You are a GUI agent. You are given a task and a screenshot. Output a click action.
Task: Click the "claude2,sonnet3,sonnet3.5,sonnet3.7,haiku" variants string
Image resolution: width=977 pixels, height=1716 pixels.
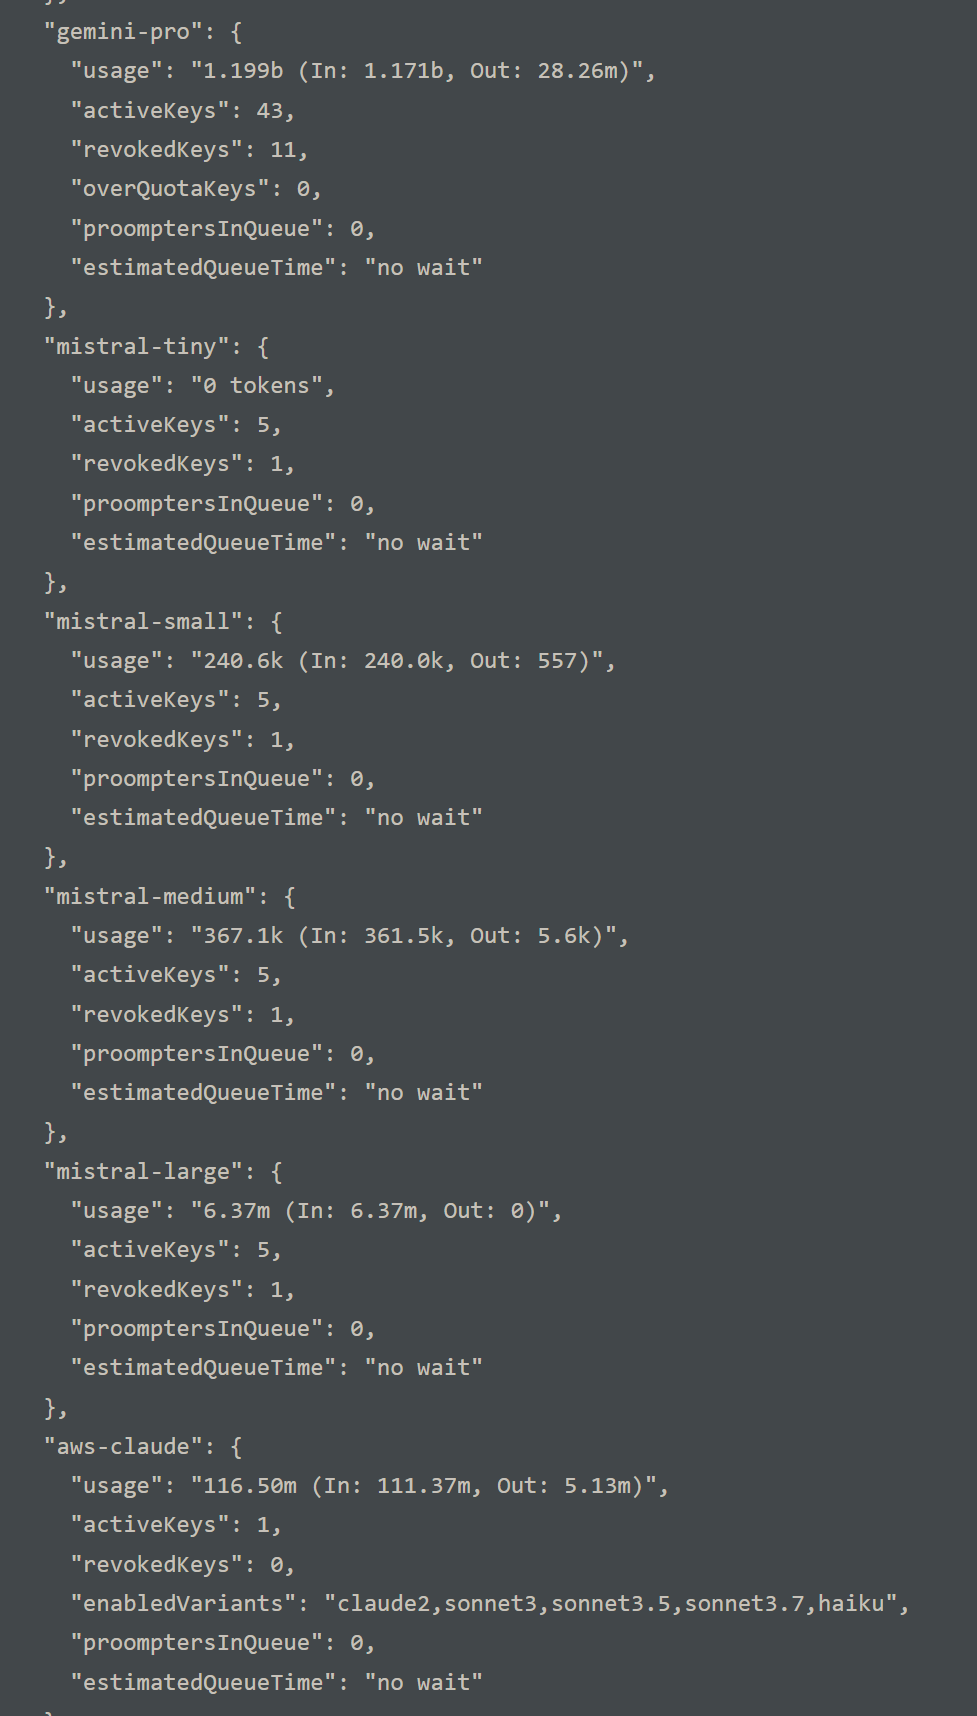(x=610, y=1604)
